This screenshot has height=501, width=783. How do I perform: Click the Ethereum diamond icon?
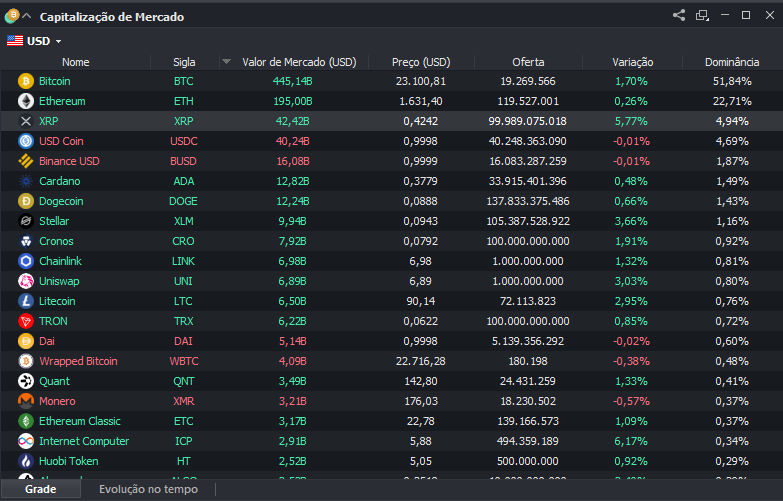pyautogui.click(x=26, y=101)
